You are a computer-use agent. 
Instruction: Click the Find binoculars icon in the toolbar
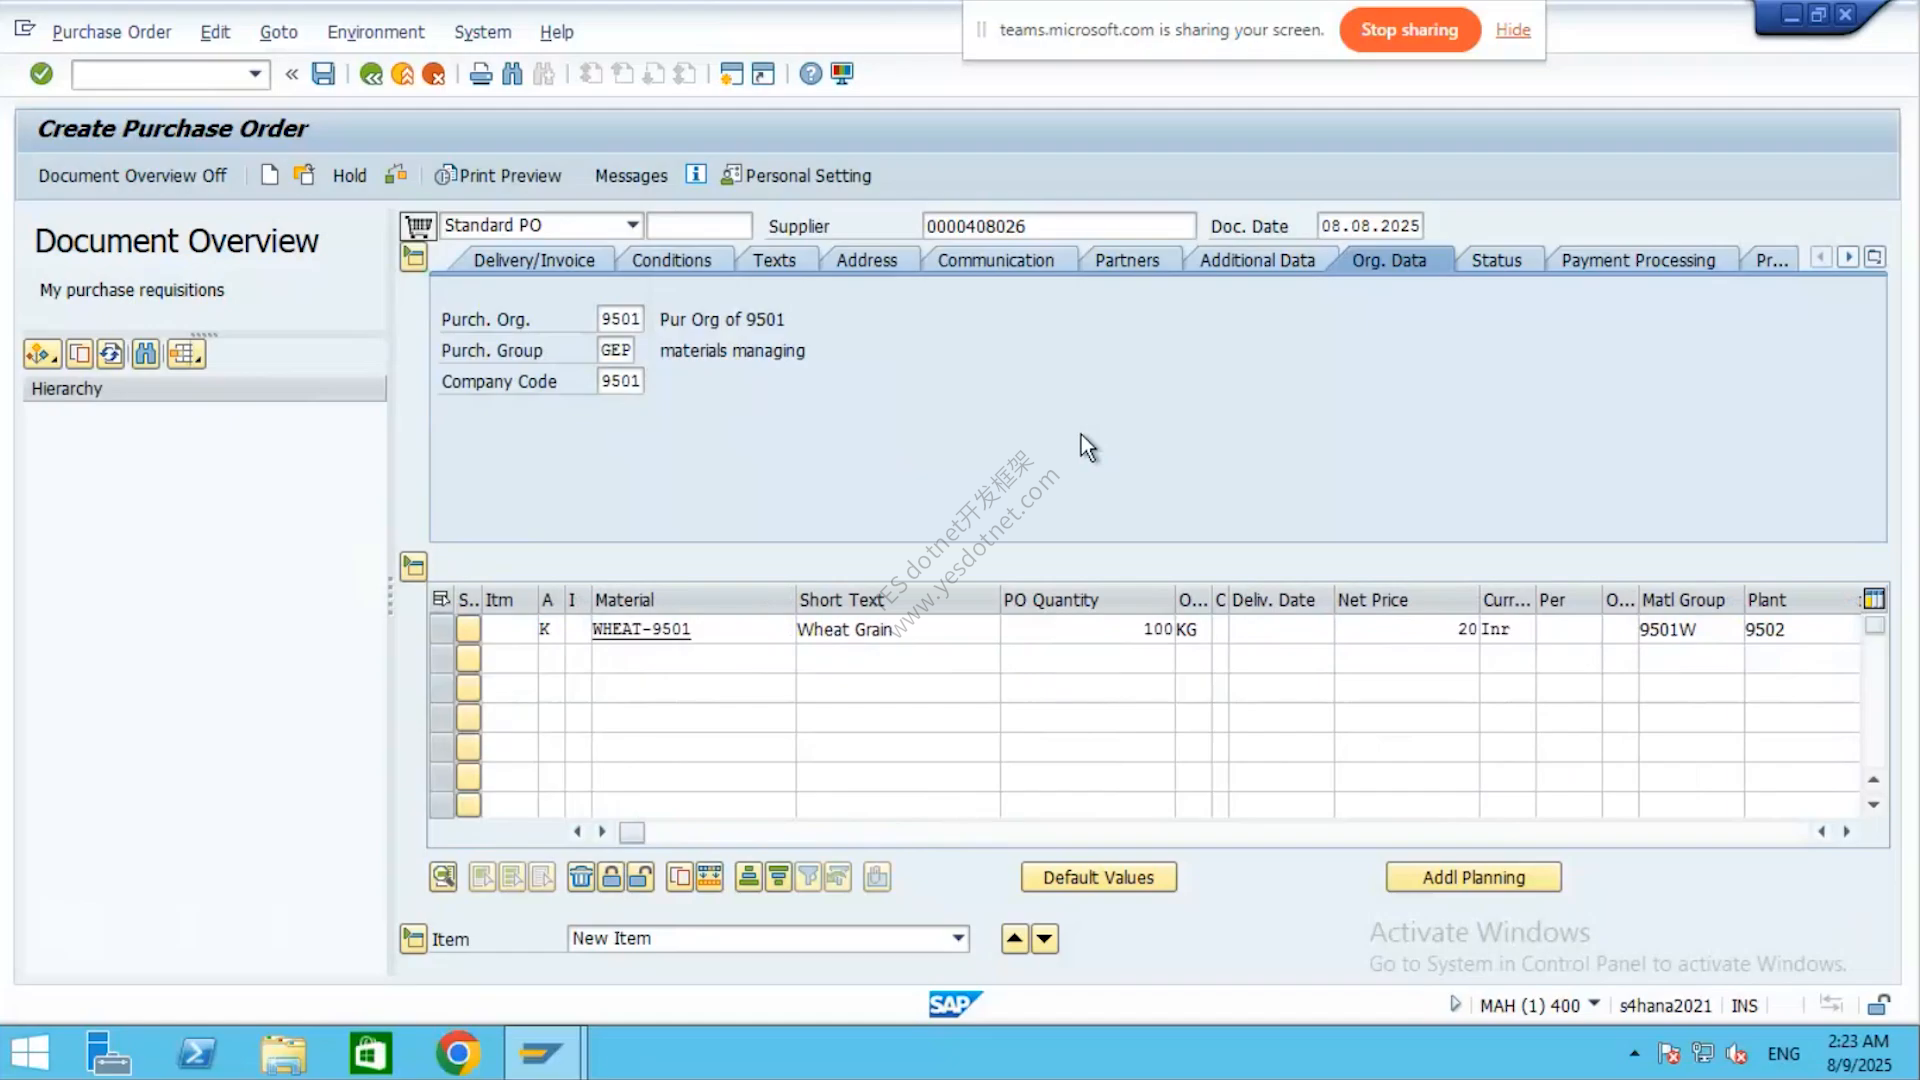[512, 74]
